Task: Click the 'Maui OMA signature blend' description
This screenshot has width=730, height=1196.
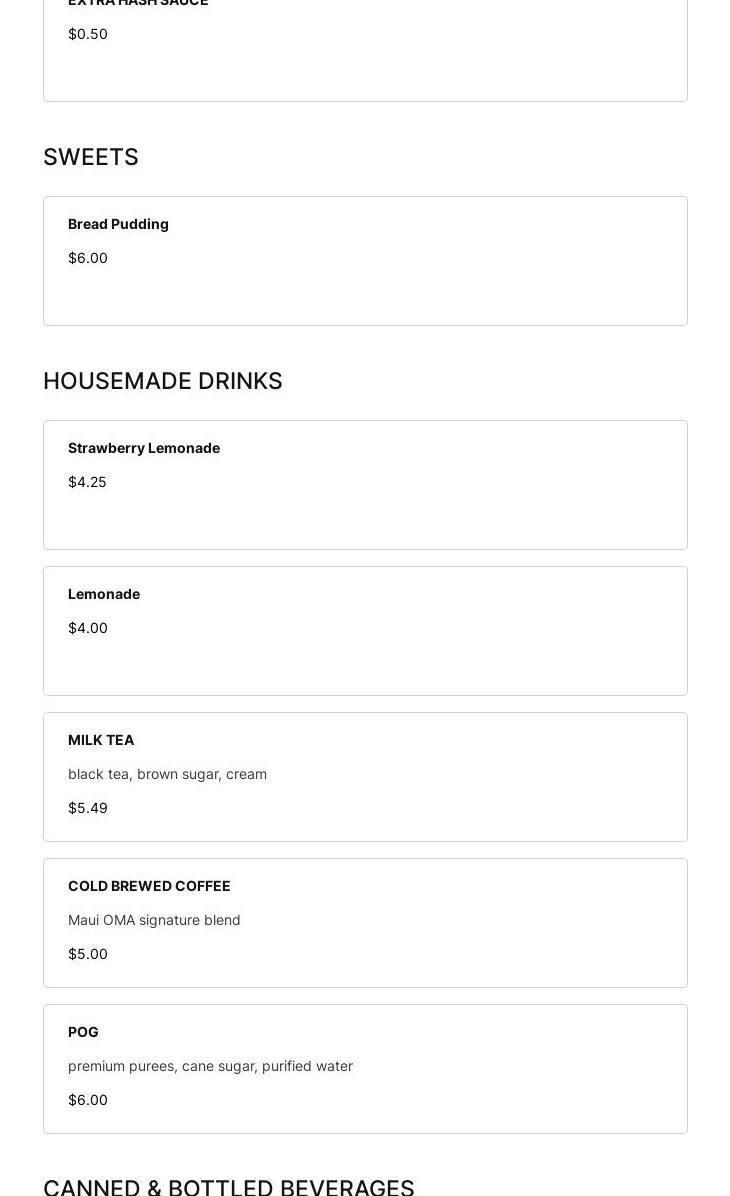Action: 154,920
